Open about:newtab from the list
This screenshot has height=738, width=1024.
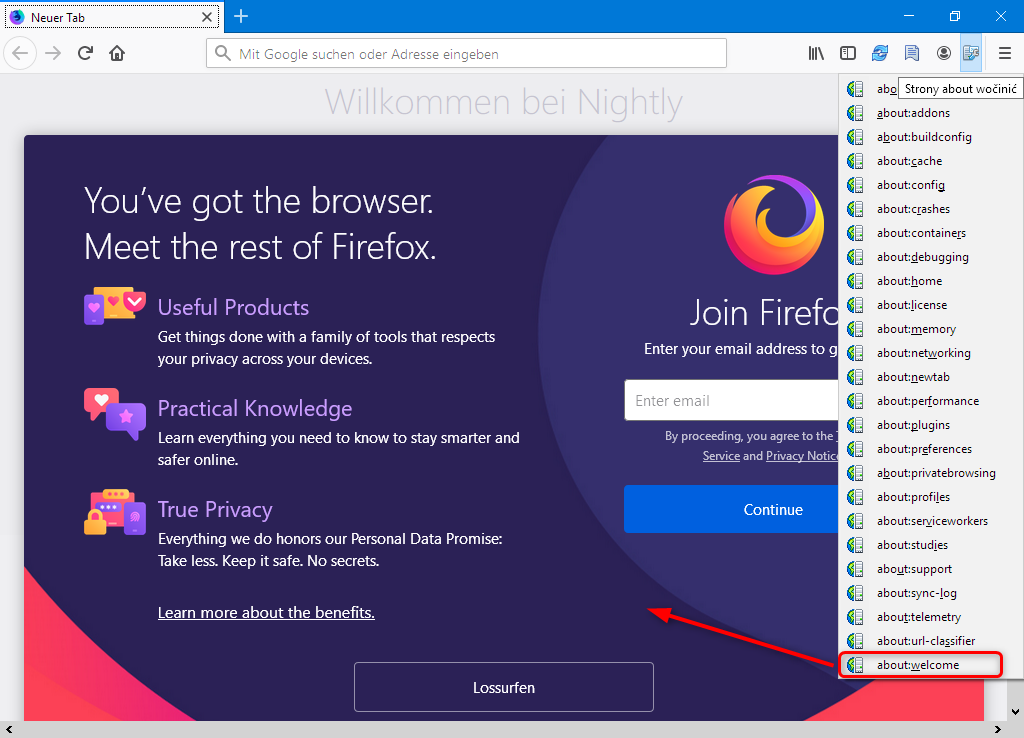[931, 377]
